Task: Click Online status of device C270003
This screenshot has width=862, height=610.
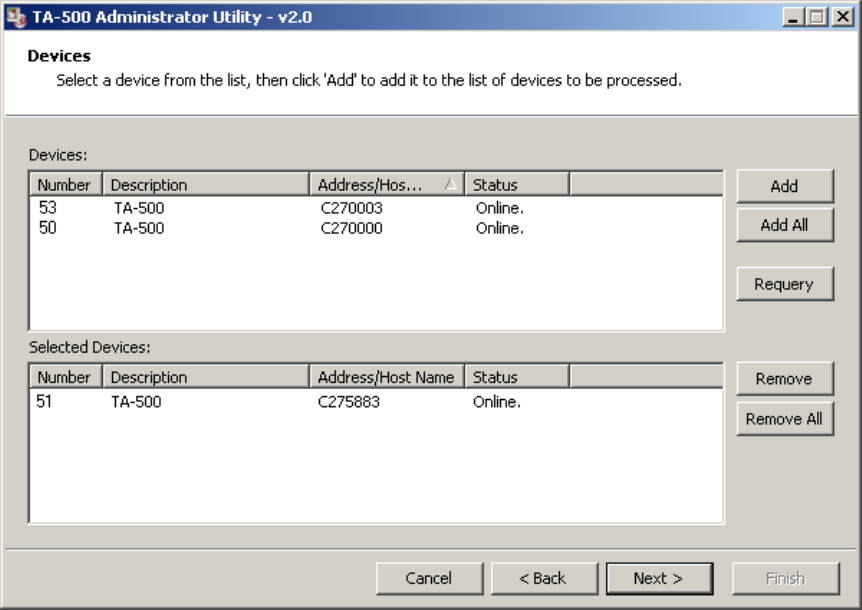Action: click(x=500, y=208)
